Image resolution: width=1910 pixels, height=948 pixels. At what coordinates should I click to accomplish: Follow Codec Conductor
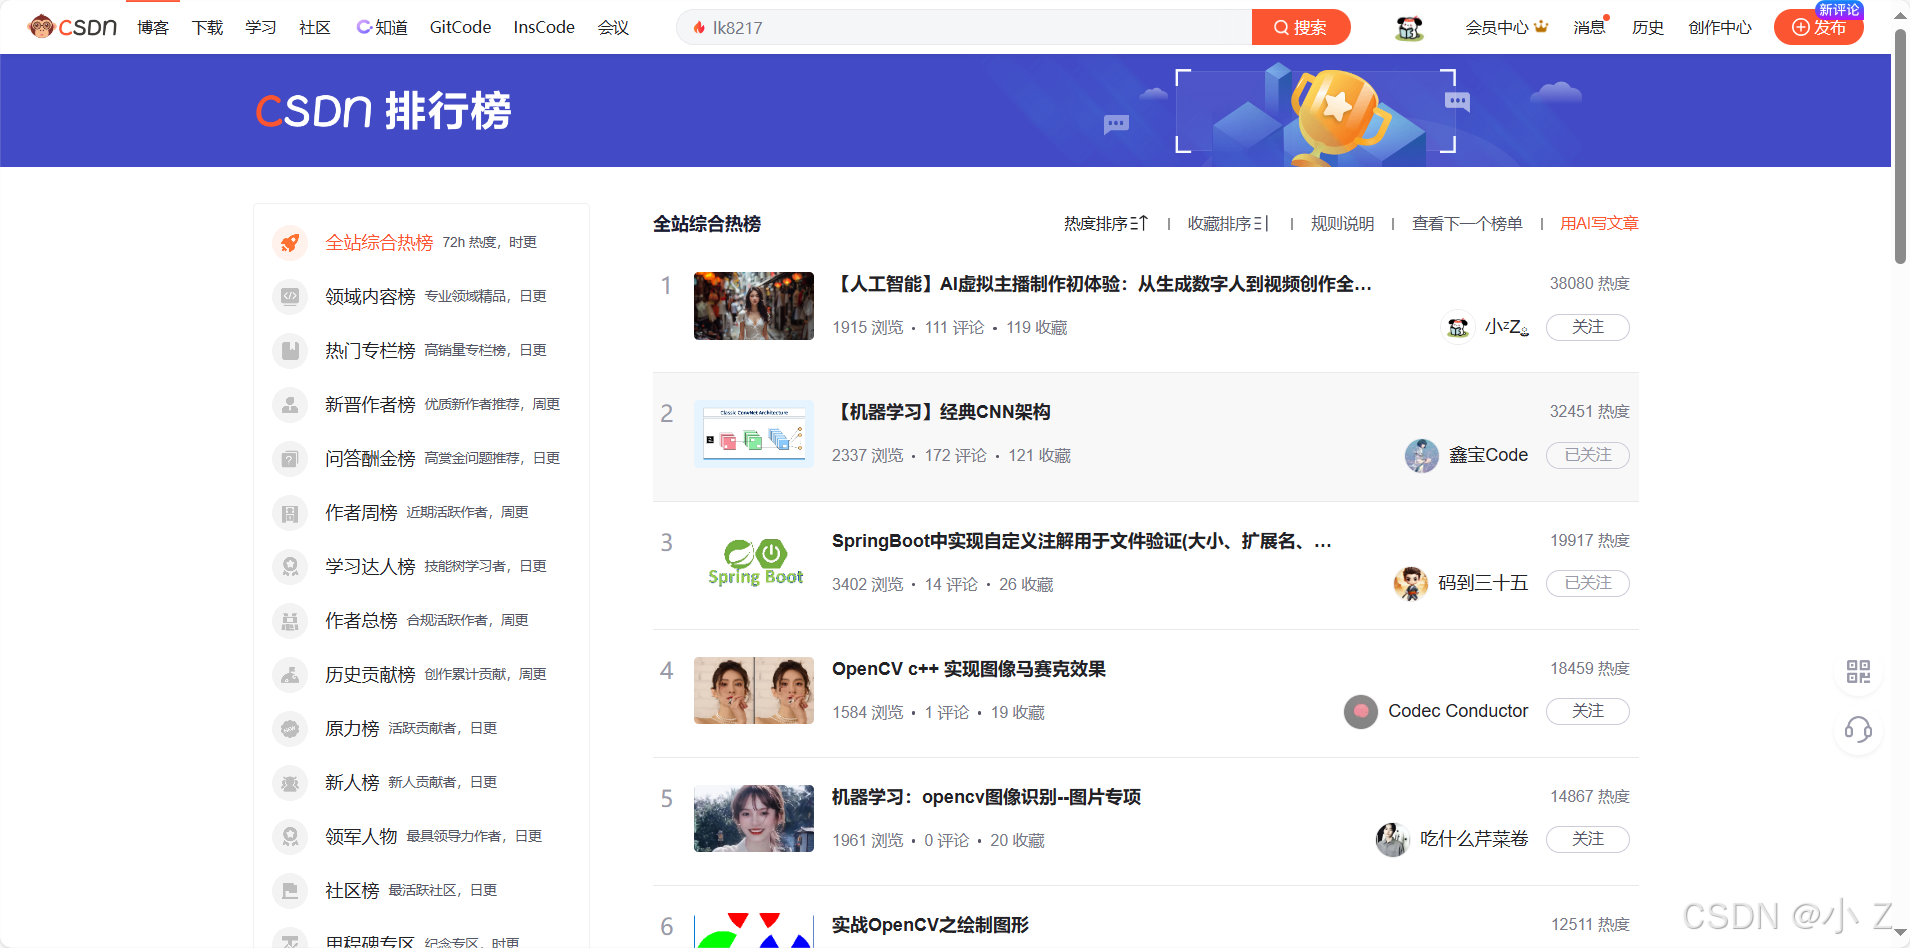[1587, 711]
